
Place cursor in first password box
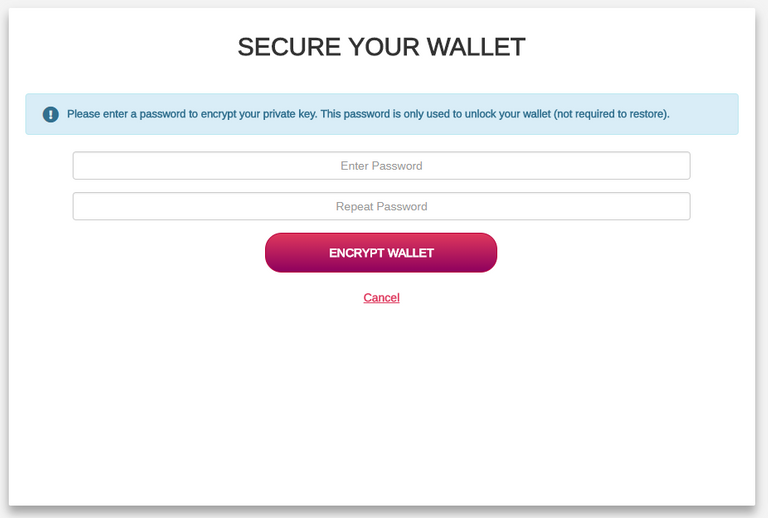[x=381, y=166]
